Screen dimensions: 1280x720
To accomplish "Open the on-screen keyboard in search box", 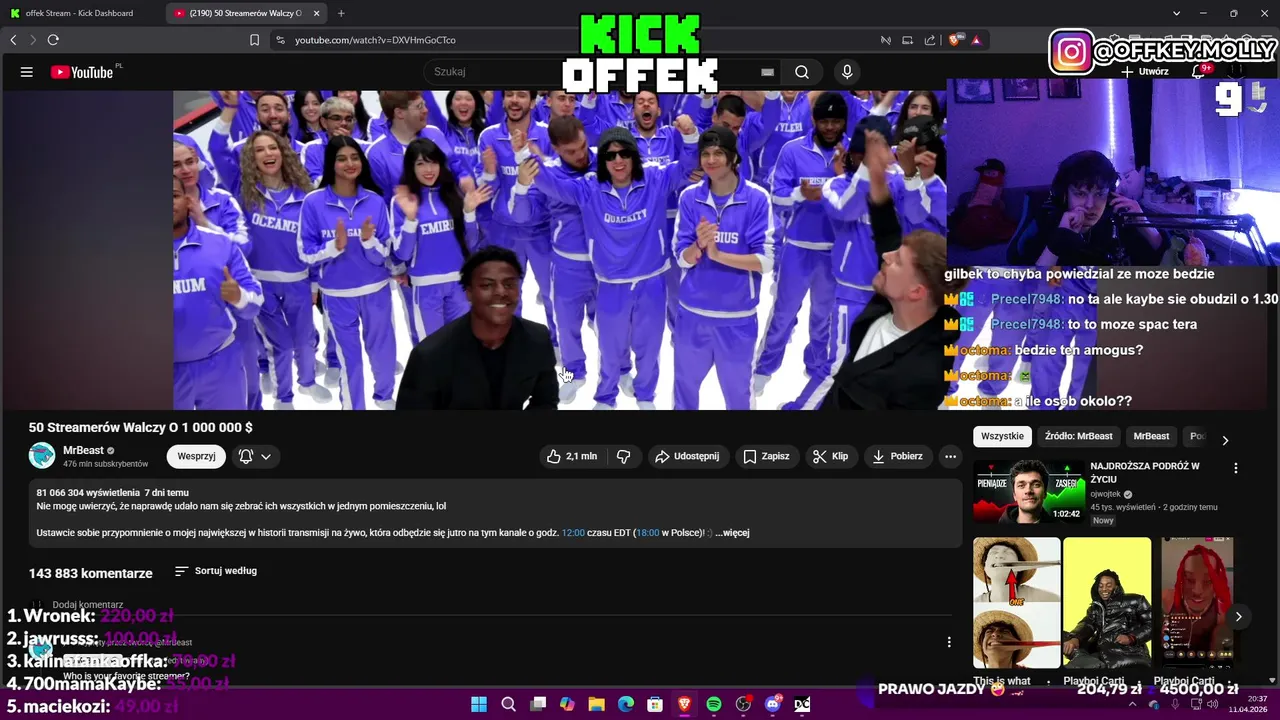I will [x=767, y=72].
